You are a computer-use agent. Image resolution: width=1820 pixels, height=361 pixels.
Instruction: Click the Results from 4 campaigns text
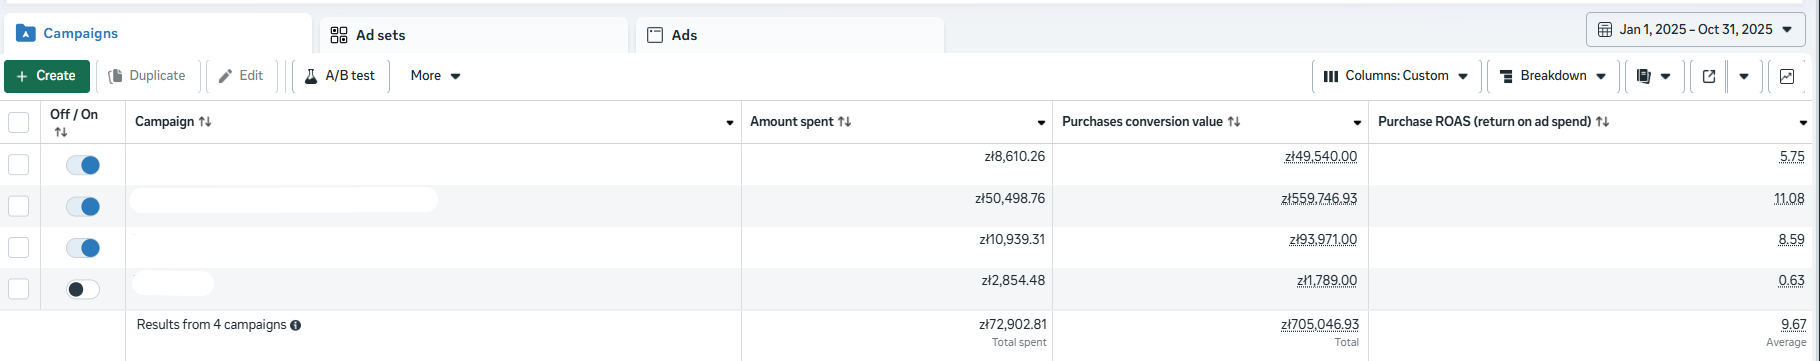click(x=211, y=325)
